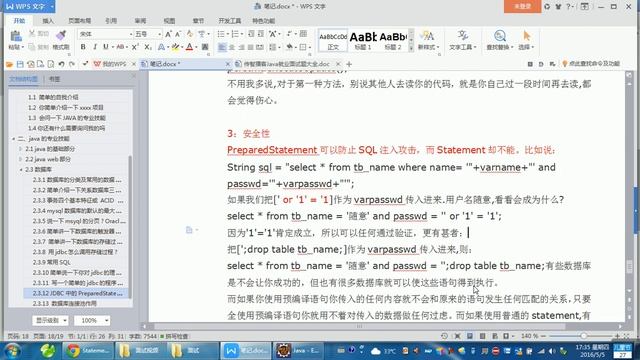Click the Text Tools icon
This screenshot has height=360, width=640.
462,36
